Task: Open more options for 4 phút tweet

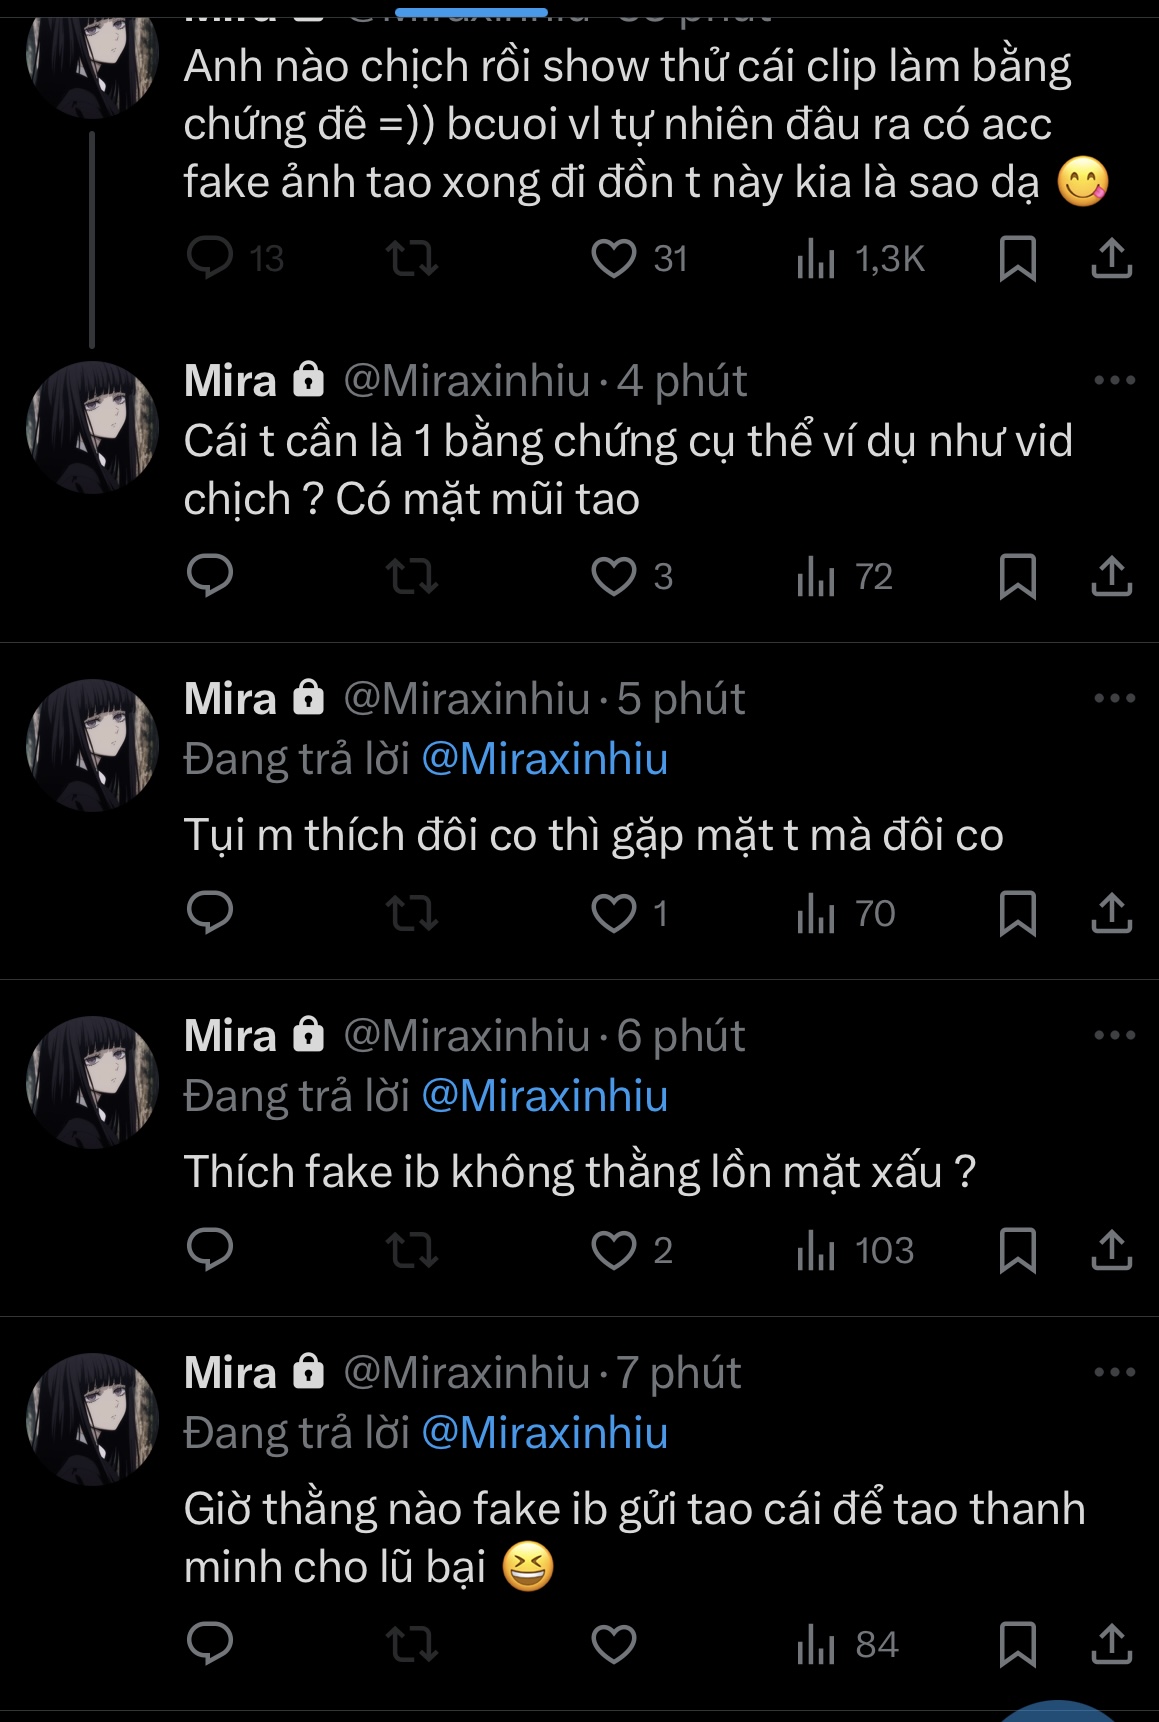Action: pos(1114,380)
